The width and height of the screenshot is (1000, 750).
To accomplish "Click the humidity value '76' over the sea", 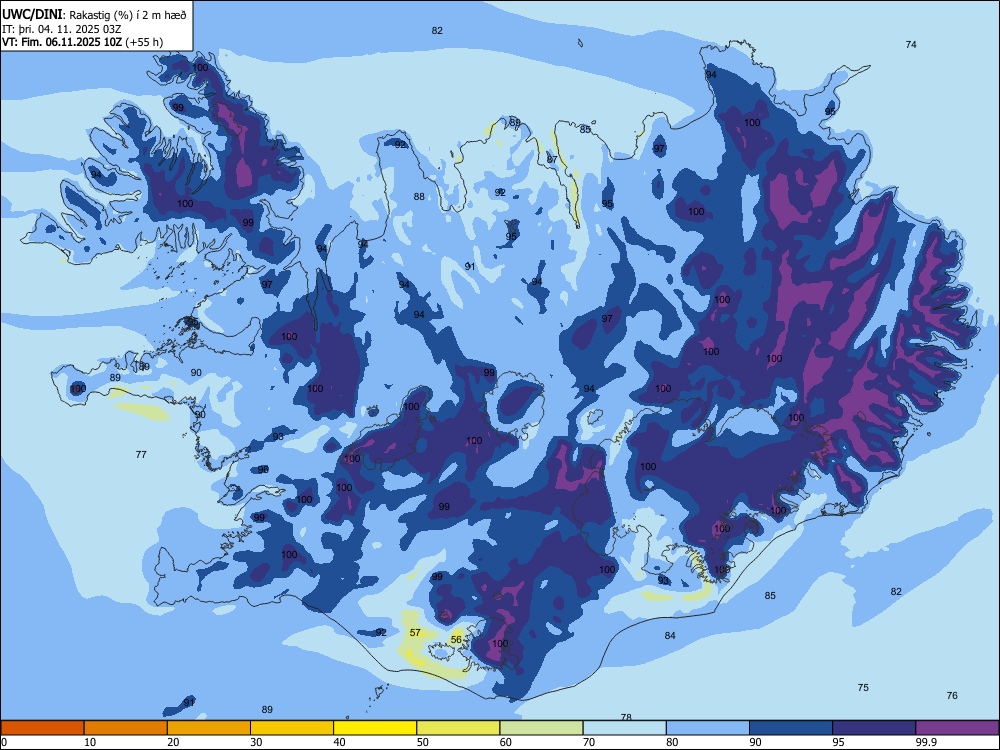I will click(952, 696).
